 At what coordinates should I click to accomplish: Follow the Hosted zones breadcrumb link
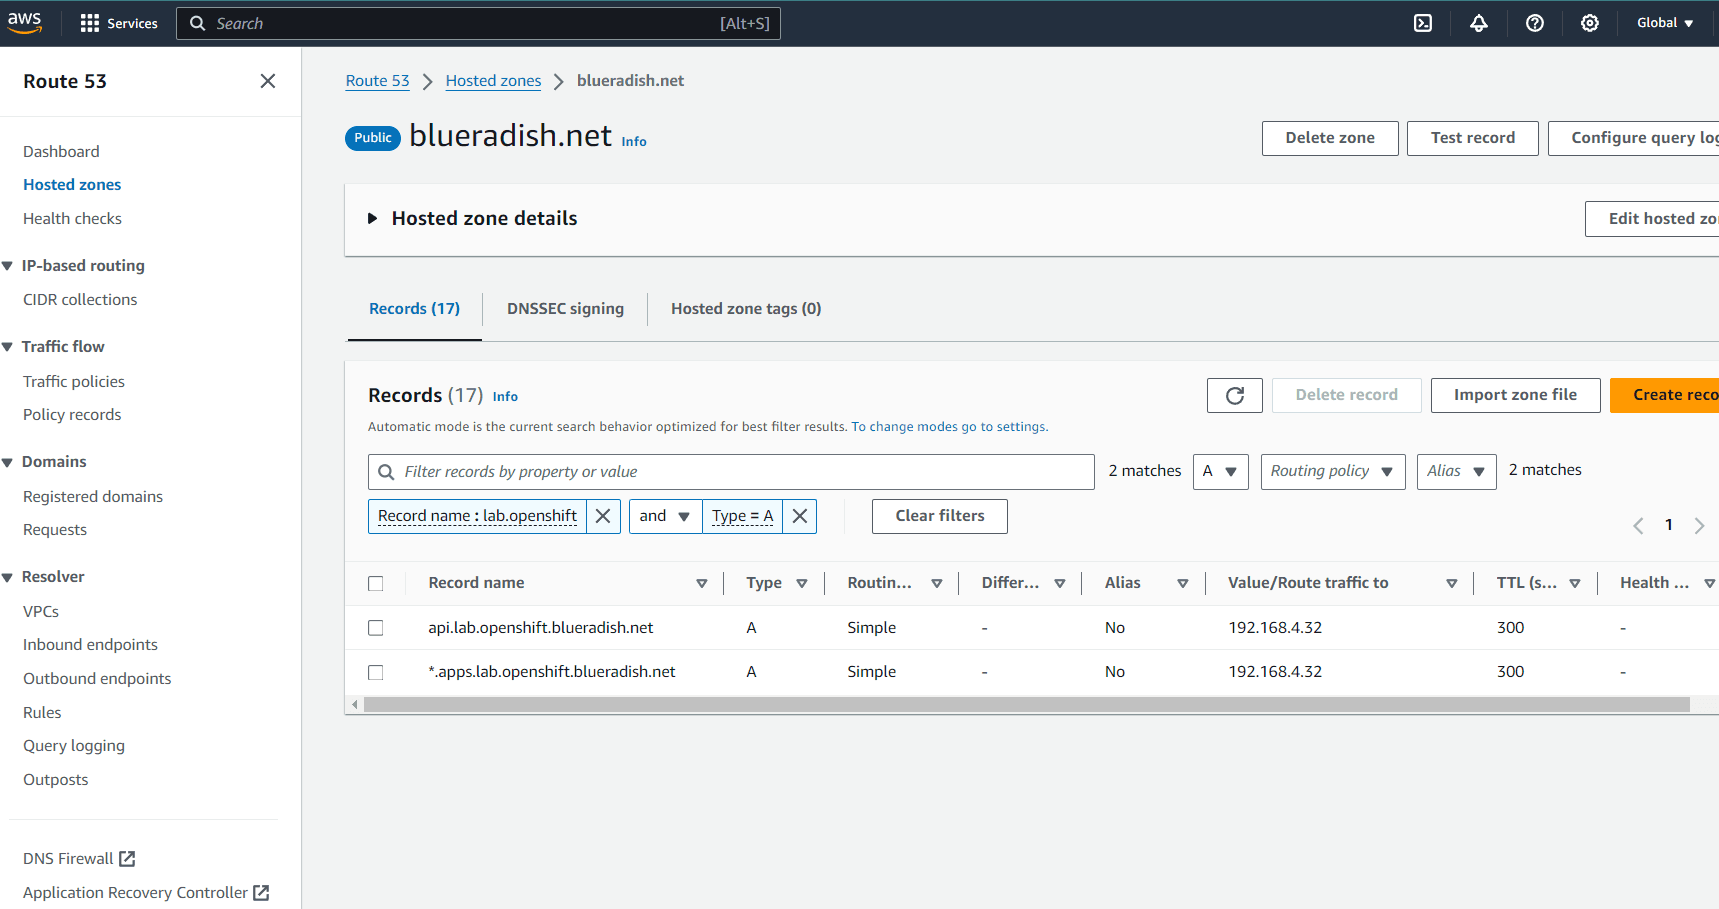click(493, 81)
